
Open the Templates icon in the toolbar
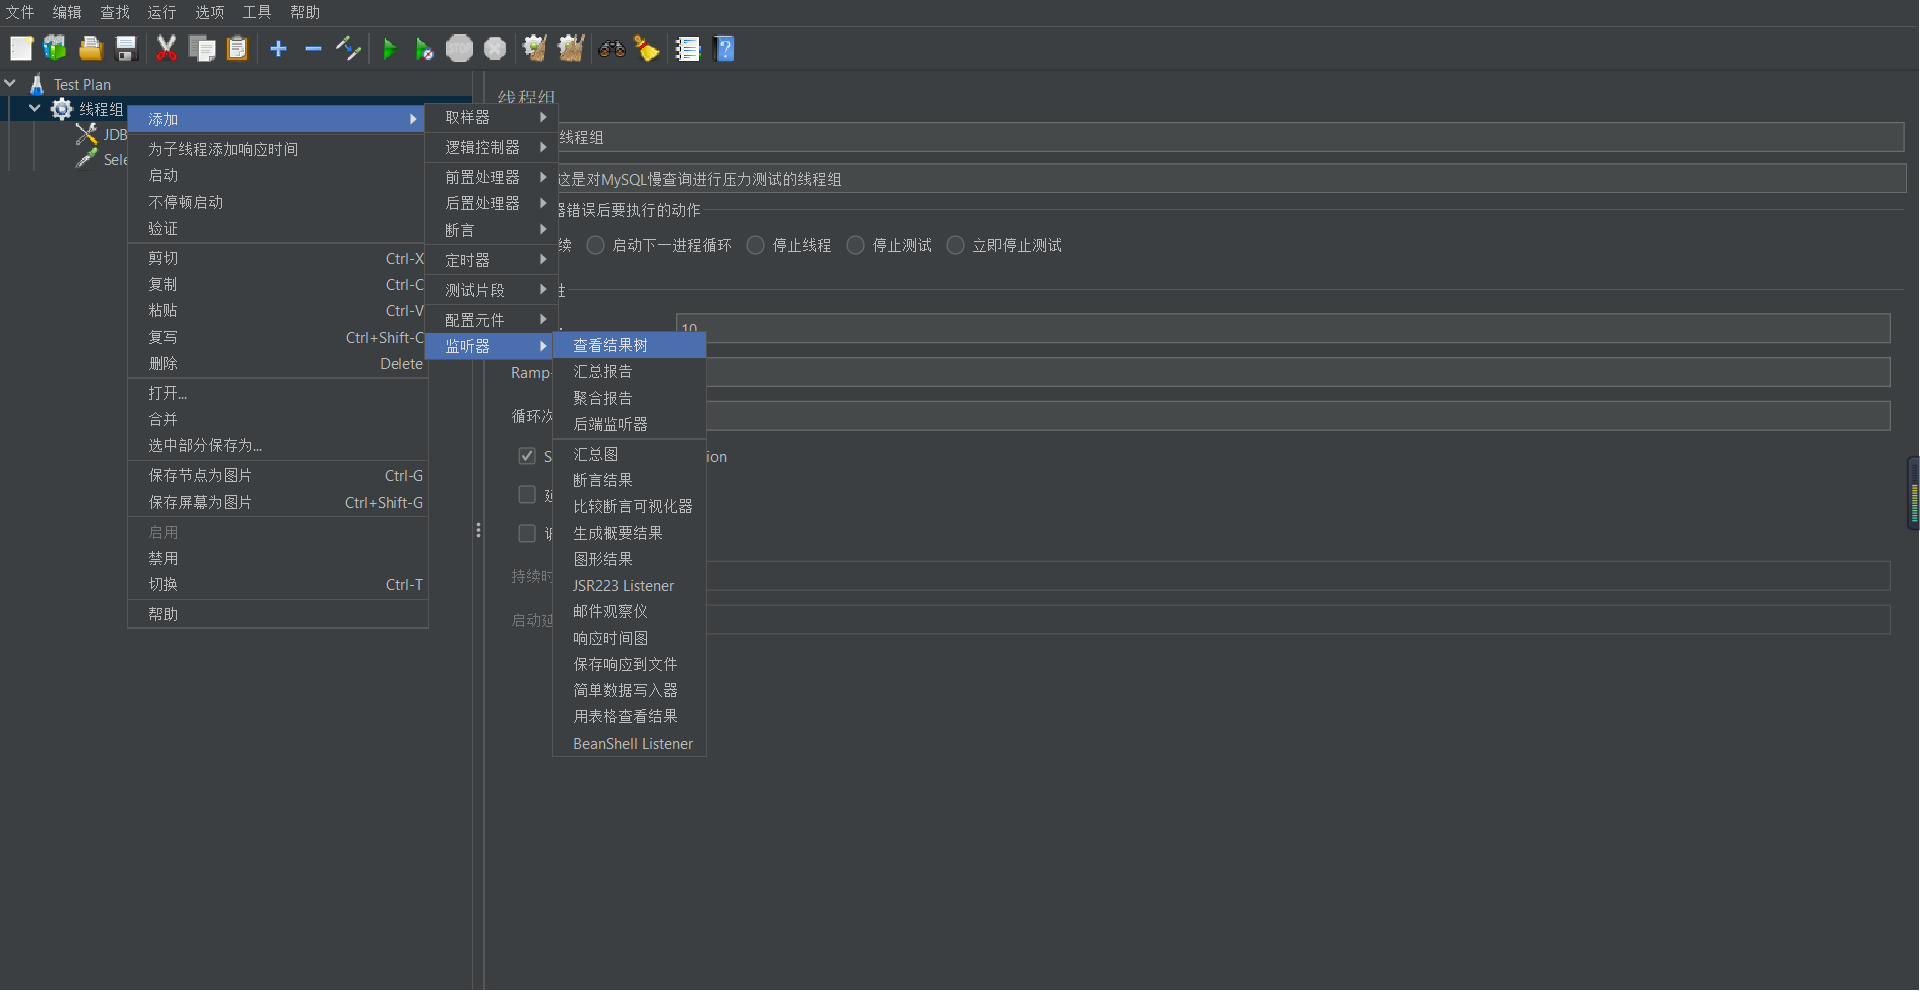point(55,48)
